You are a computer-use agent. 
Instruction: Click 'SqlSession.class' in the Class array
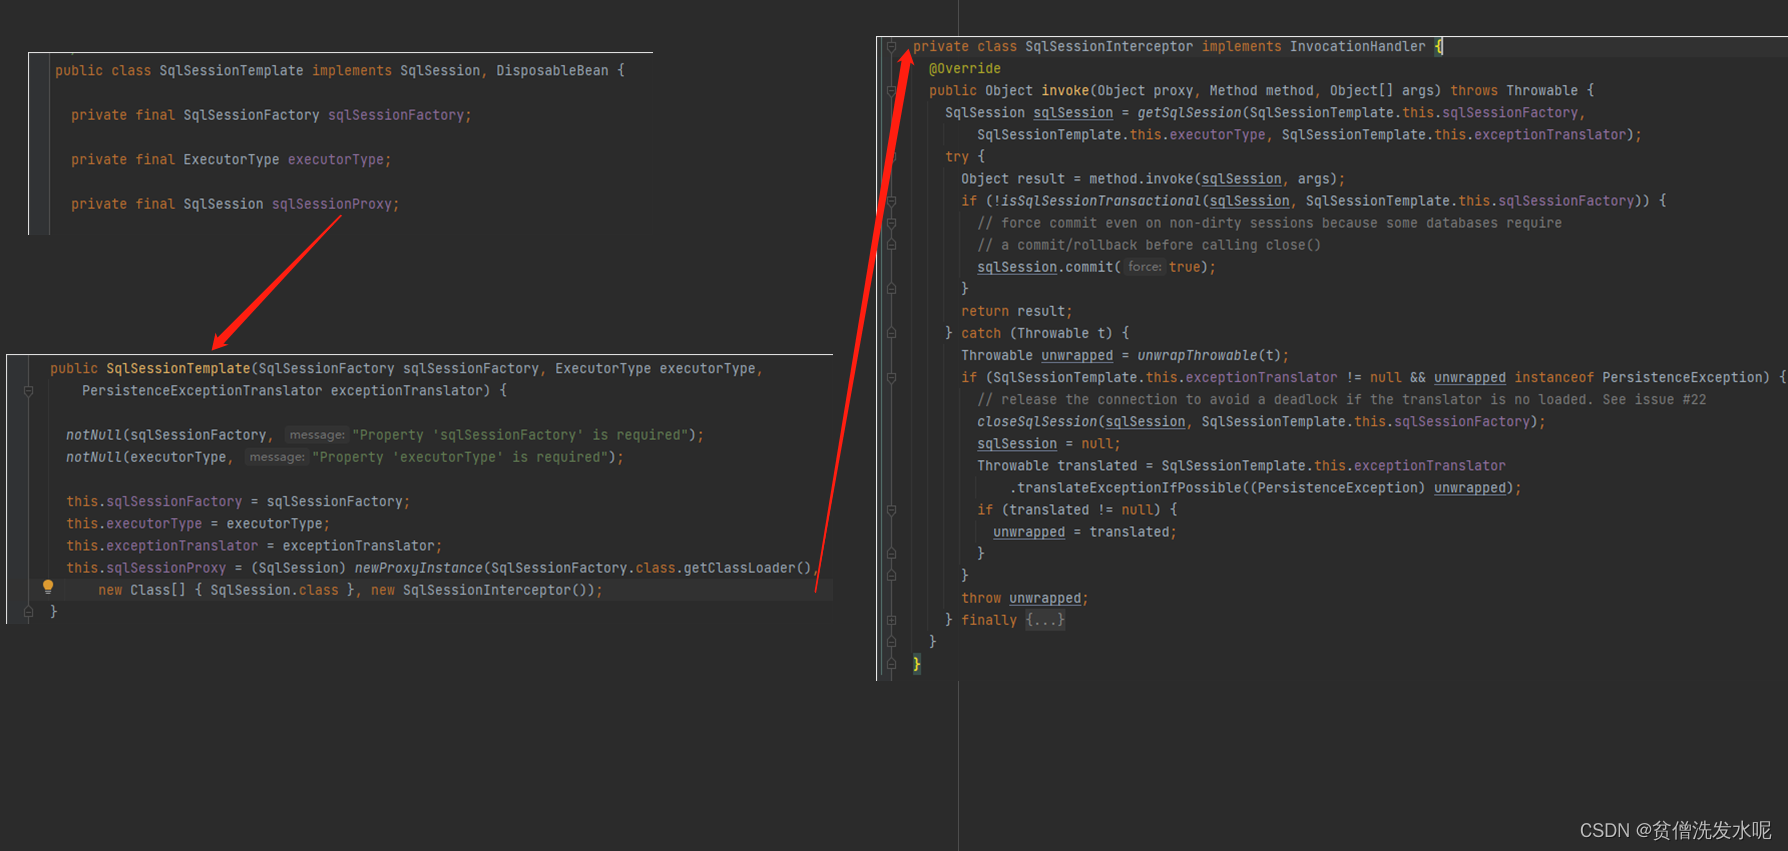(x=274, y=590)
